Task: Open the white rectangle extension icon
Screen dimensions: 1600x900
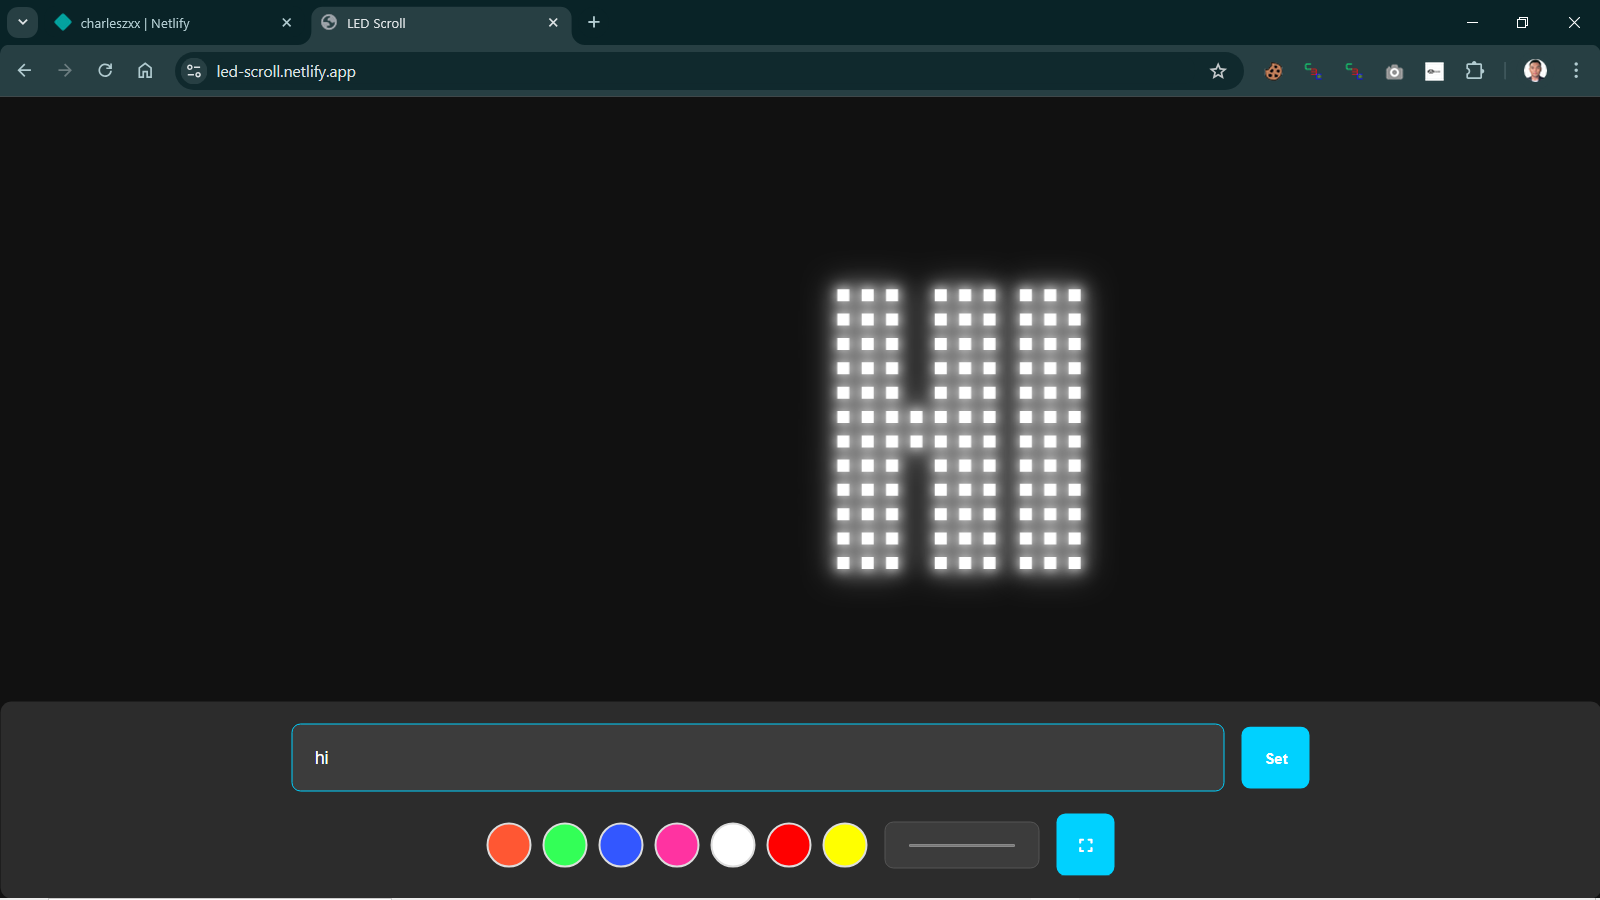Action: (x=1434, y=71)
